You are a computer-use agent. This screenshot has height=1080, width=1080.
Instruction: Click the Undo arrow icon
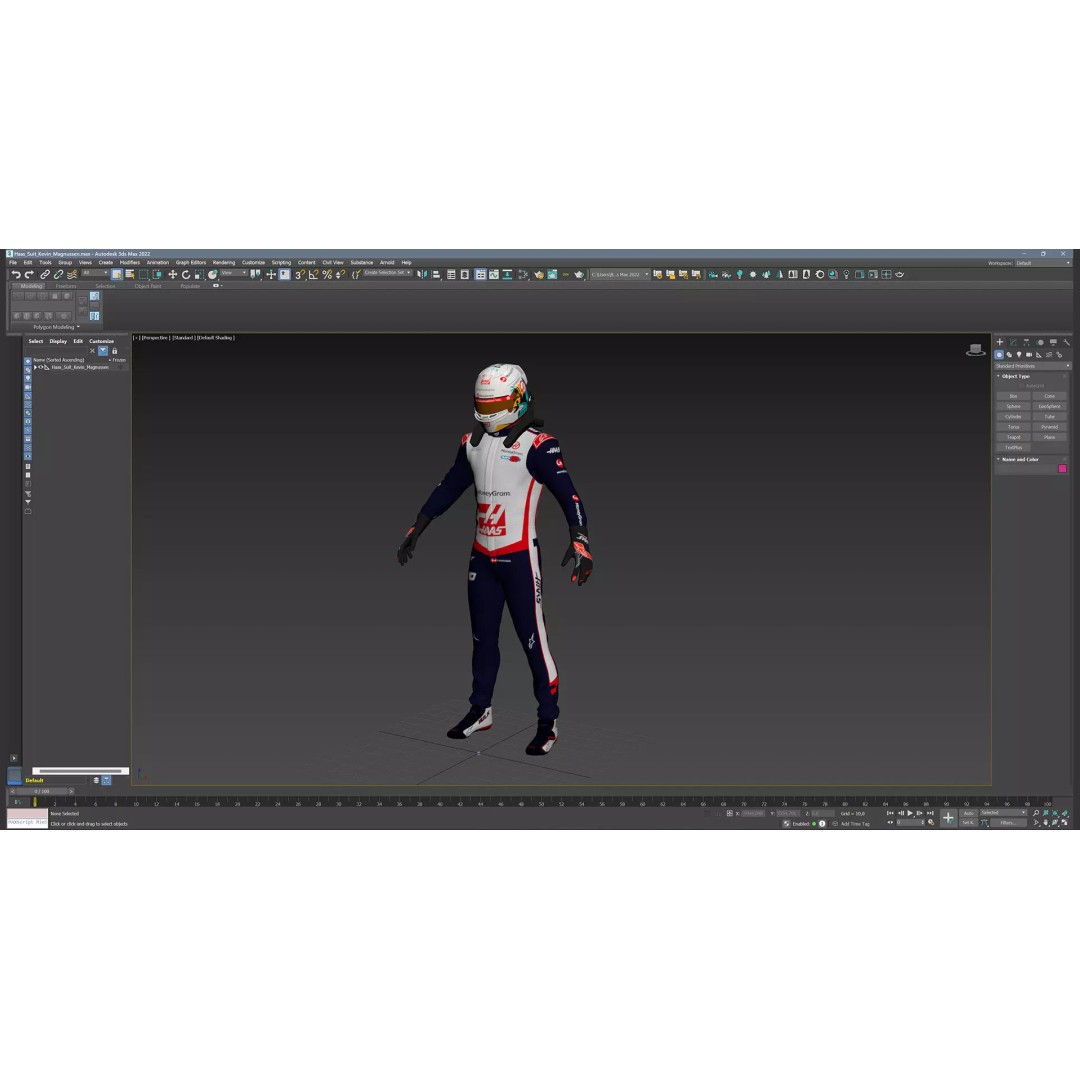pyautogui.click(x=15, y=274)
